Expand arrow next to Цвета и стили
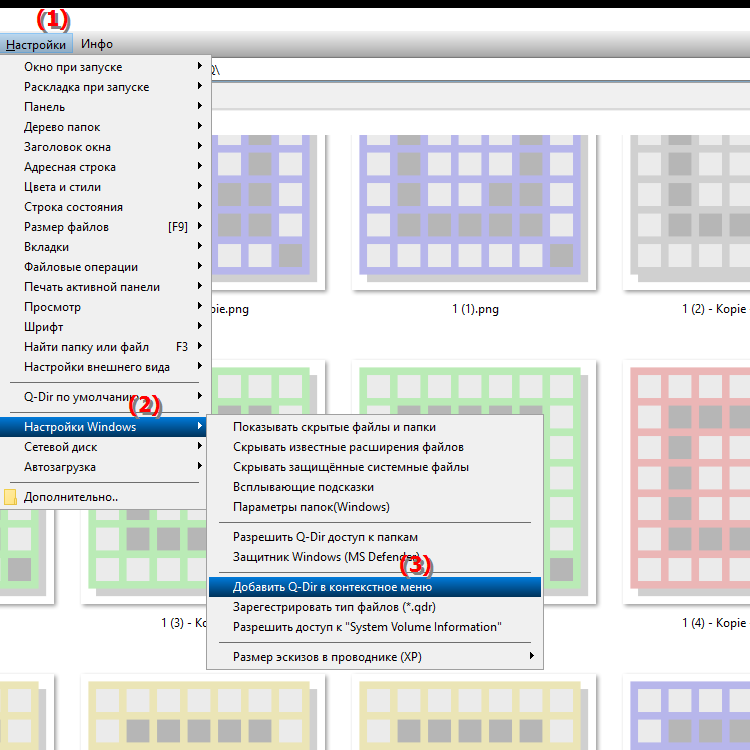 click(x=200, y=186)
